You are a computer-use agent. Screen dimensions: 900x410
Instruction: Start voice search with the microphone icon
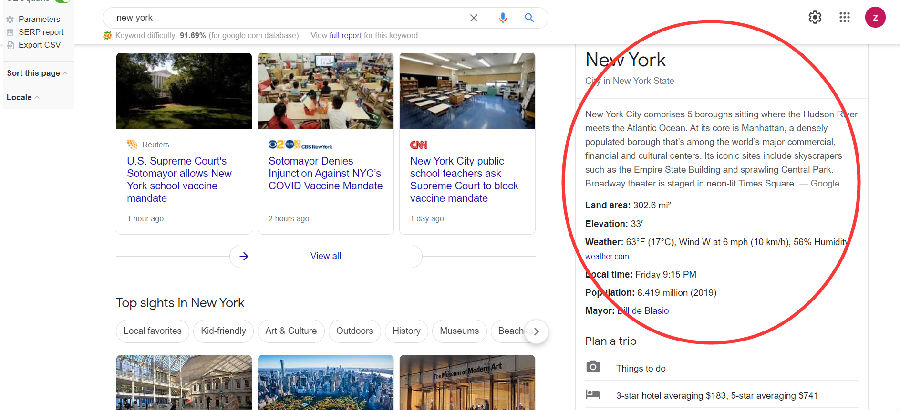pyautogui.click(x=503, y=18)
